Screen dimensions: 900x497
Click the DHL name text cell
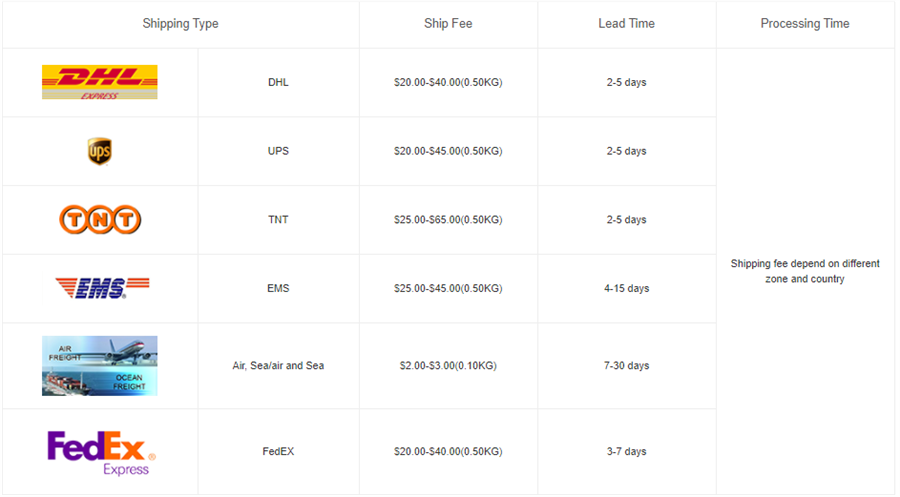(x=278, y=82)
